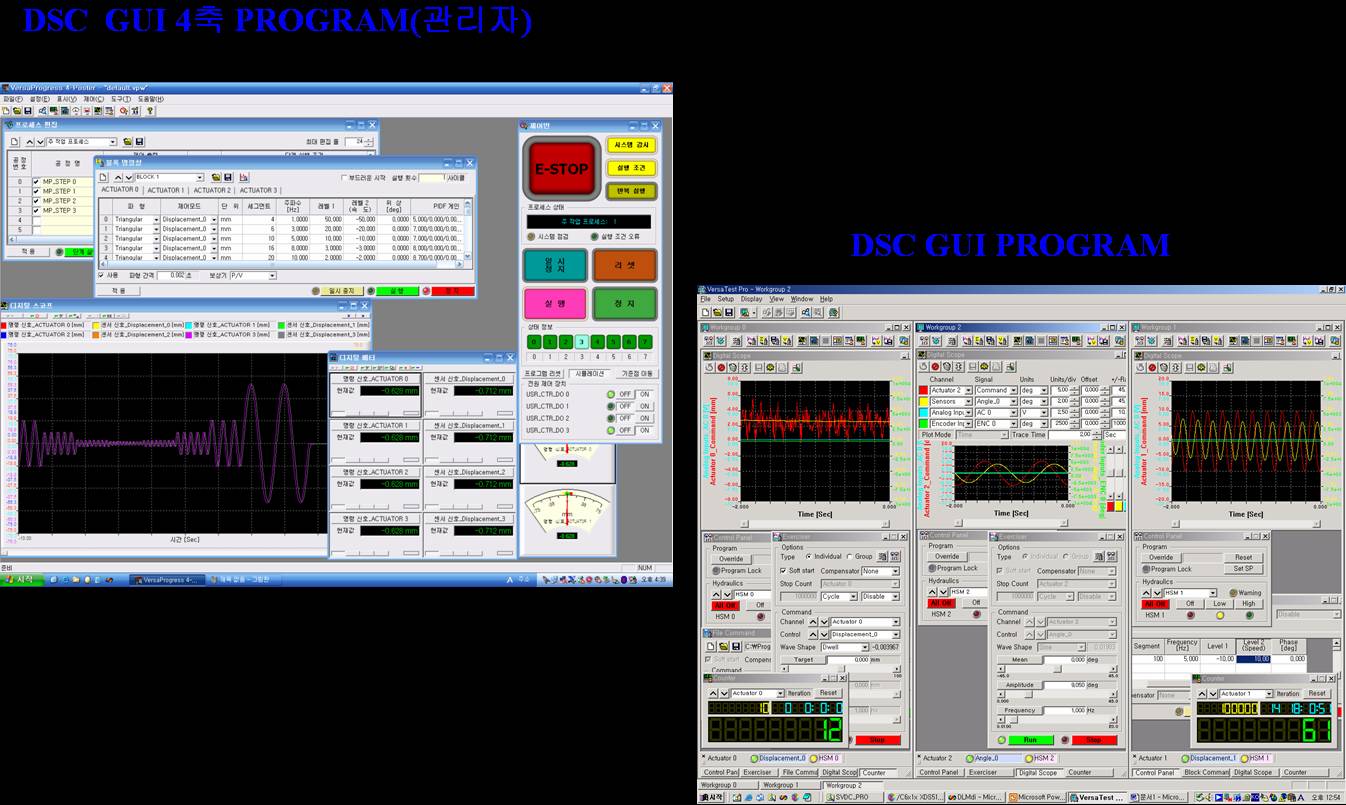Image resolution: width=1346 pixels, height=805 pixels.
Task: Click the new file icon in VersaTest toolbar
Action: [x=706, y=312]
